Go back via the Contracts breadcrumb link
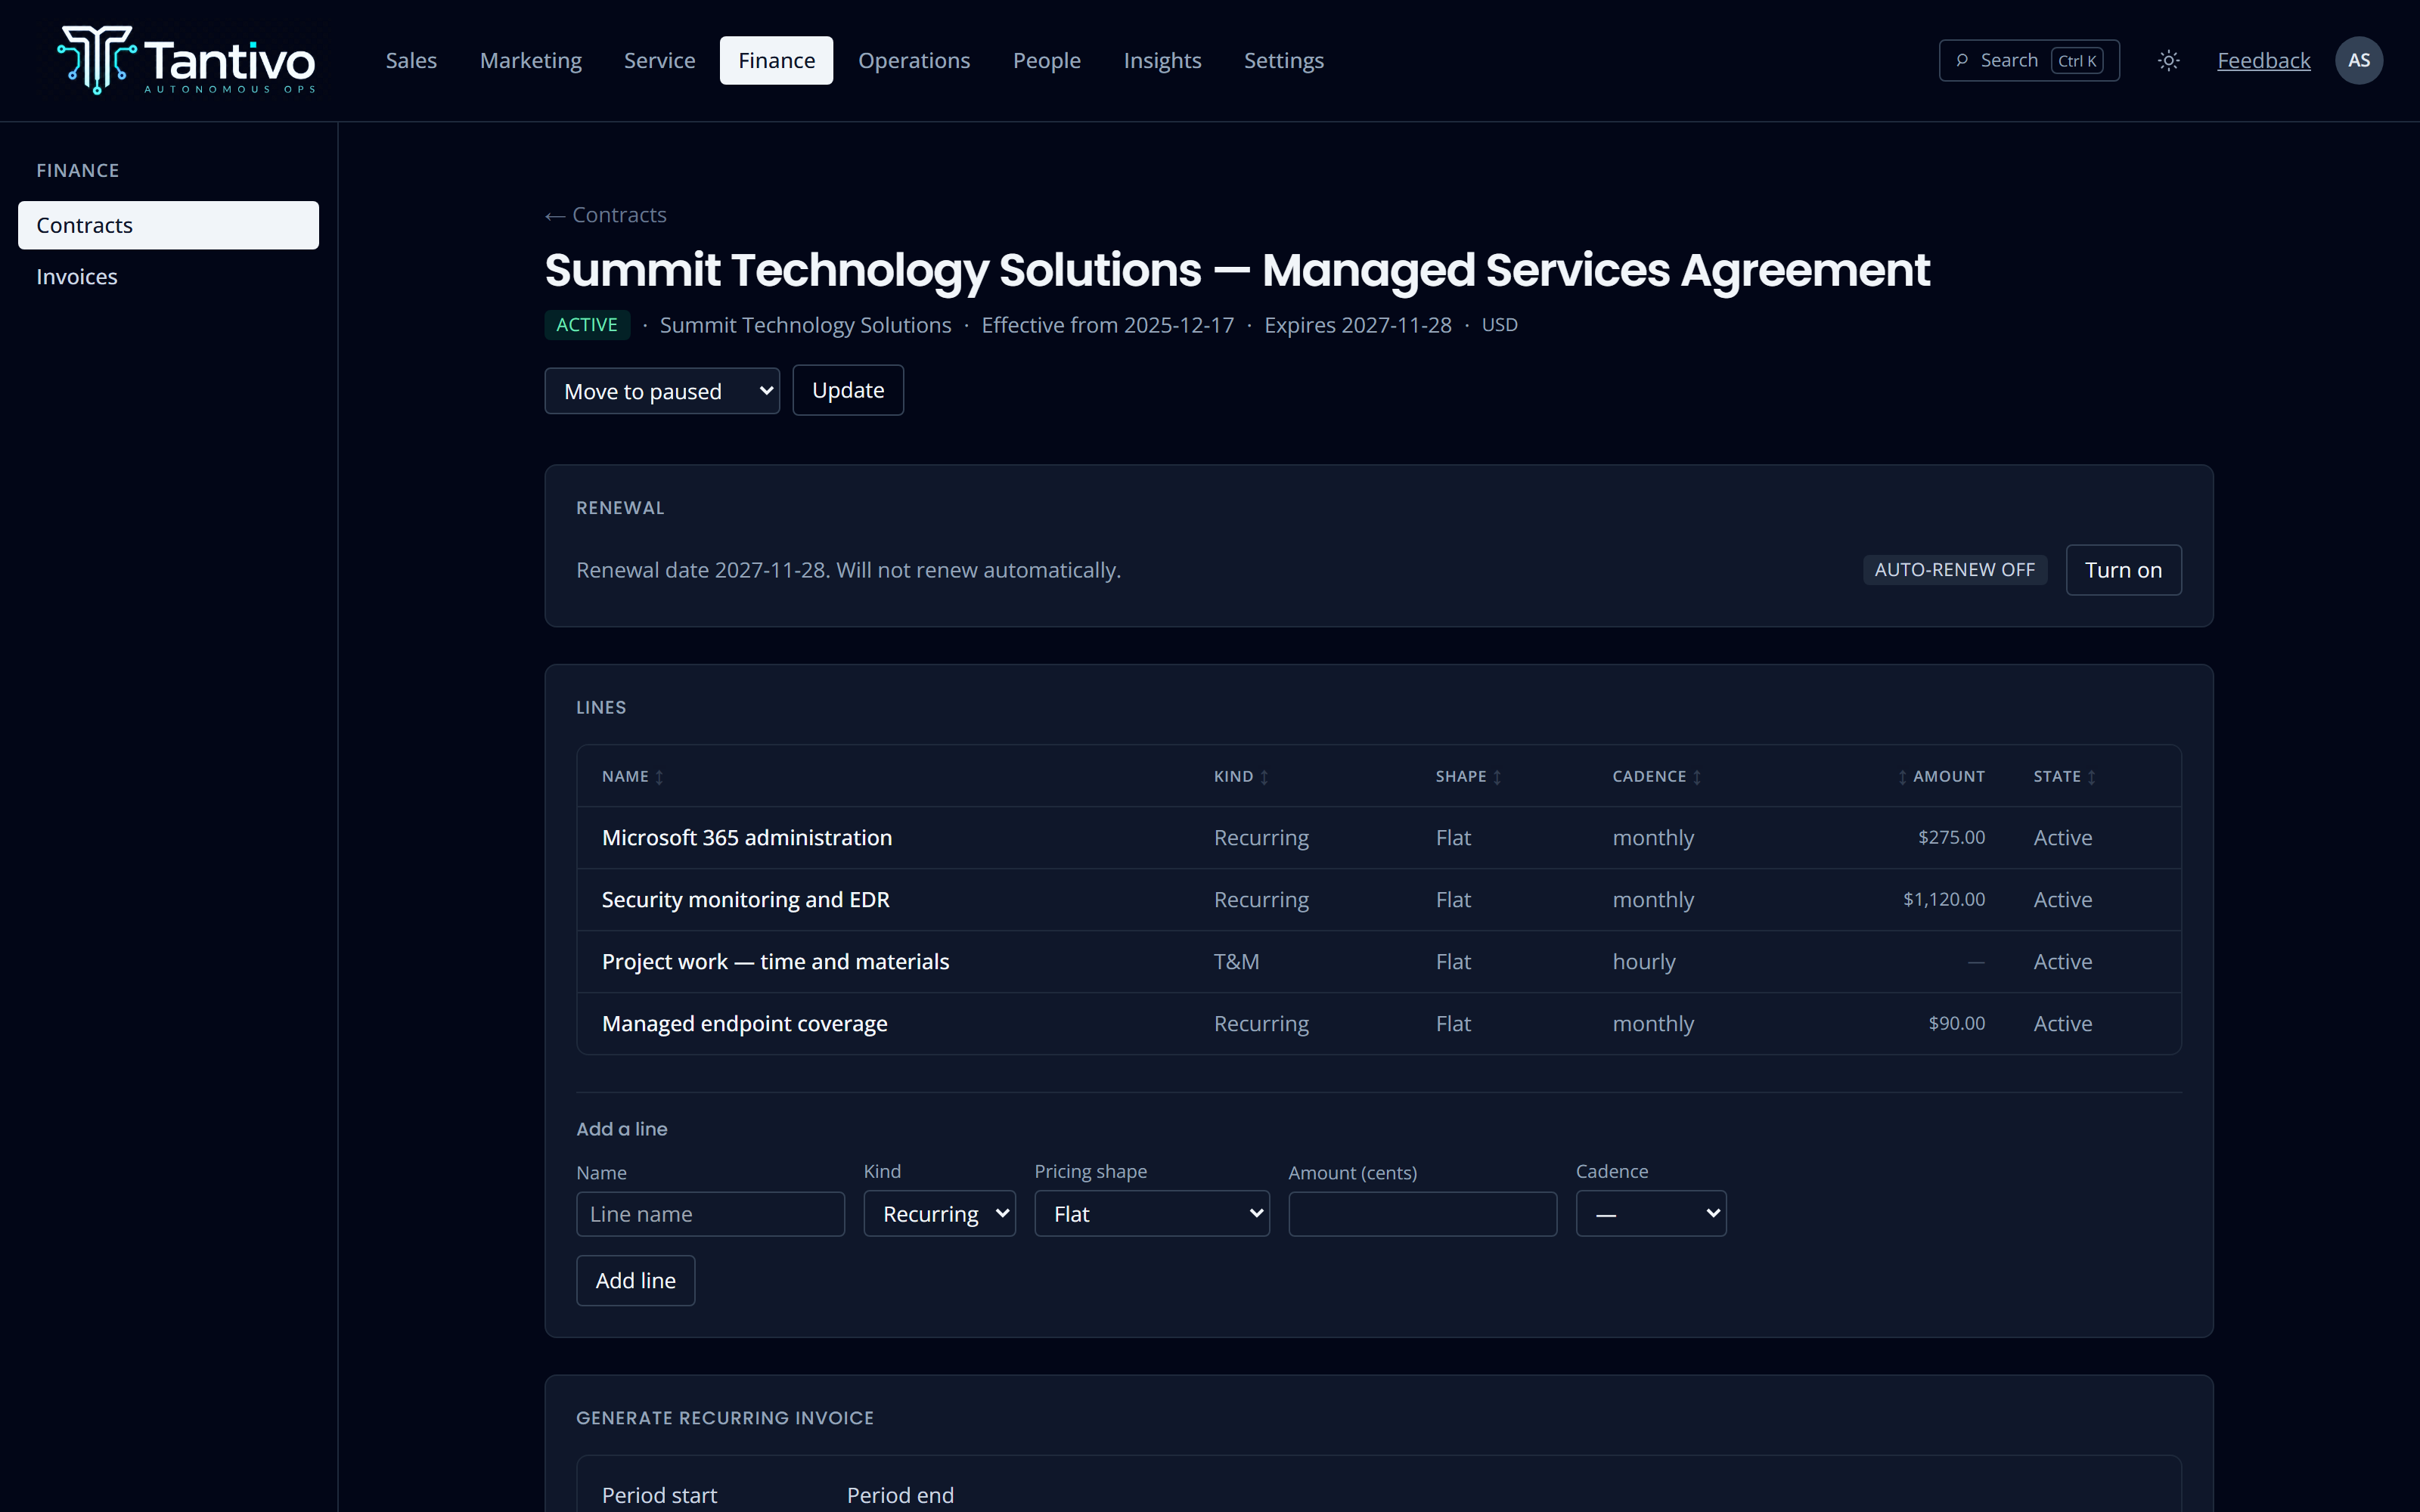Image resolution: width=2420 pixels, height=1512 pixels. (x=605, y=215)
